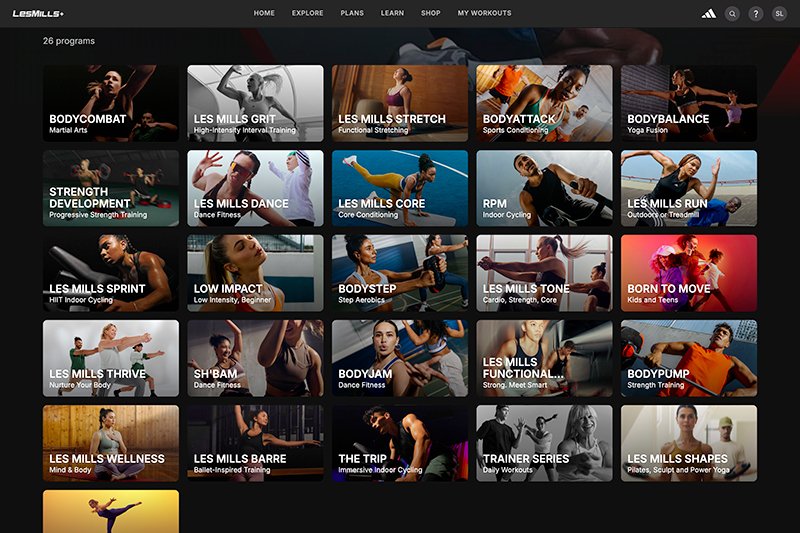
Task: Select the SH'BAM Dance Fitness program
Action: point(255,358)
